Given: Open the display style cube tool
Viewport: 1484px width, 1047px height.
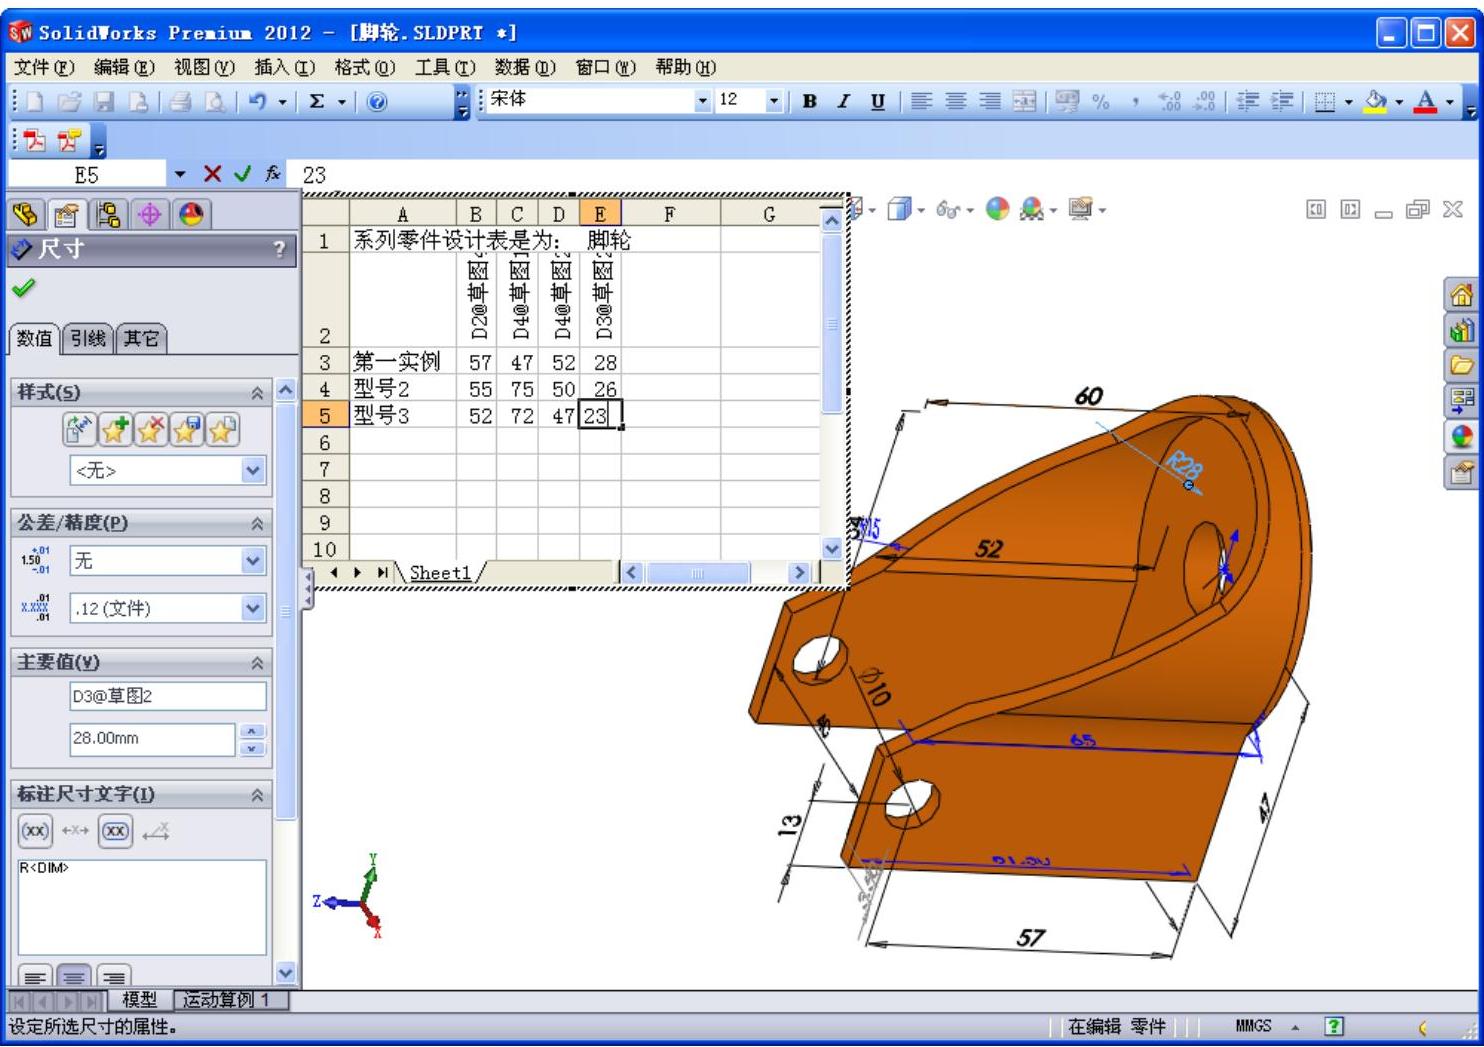Looking at the screenshot, I should [x=899, y=209].
